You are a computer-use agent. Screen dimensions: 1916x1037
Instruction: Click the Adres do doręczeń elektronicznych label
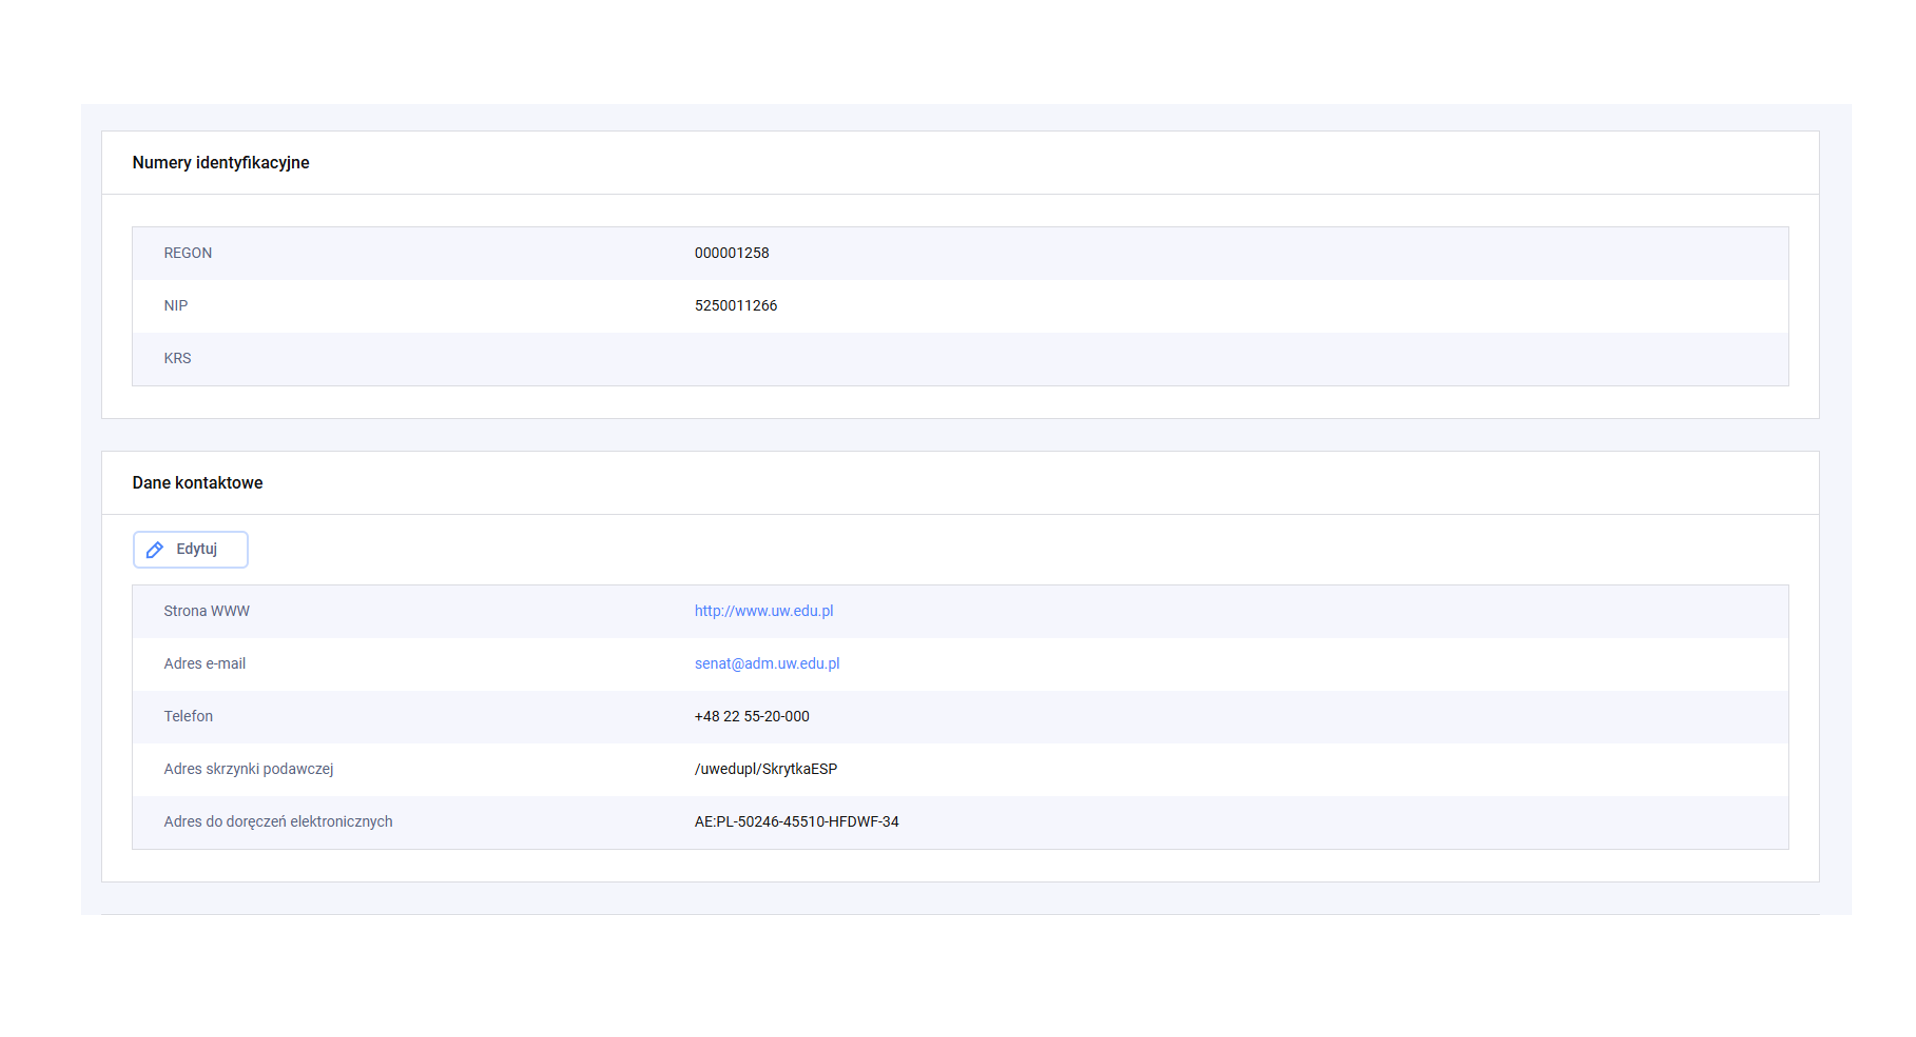click(278, 822)
